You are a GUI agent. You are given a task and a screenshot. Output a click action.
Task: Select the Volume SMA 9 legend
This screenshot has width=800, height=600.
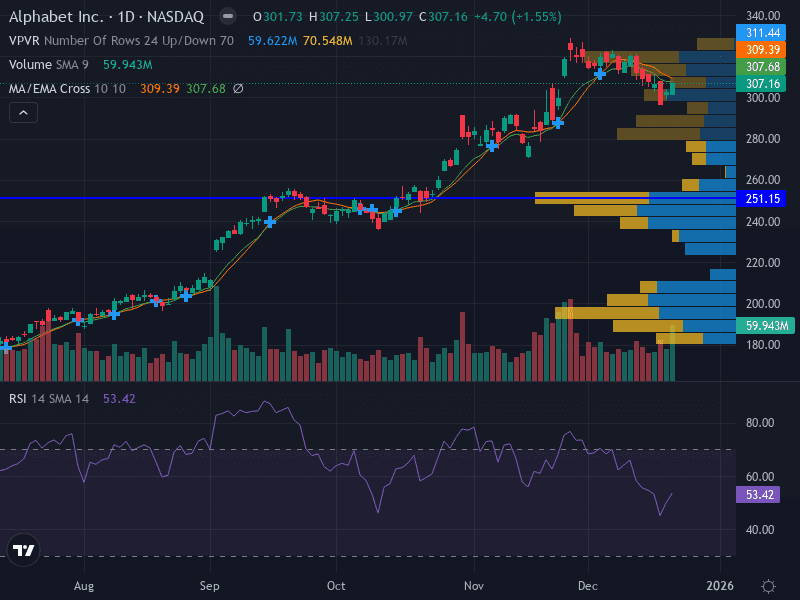[x=48, y=65]
